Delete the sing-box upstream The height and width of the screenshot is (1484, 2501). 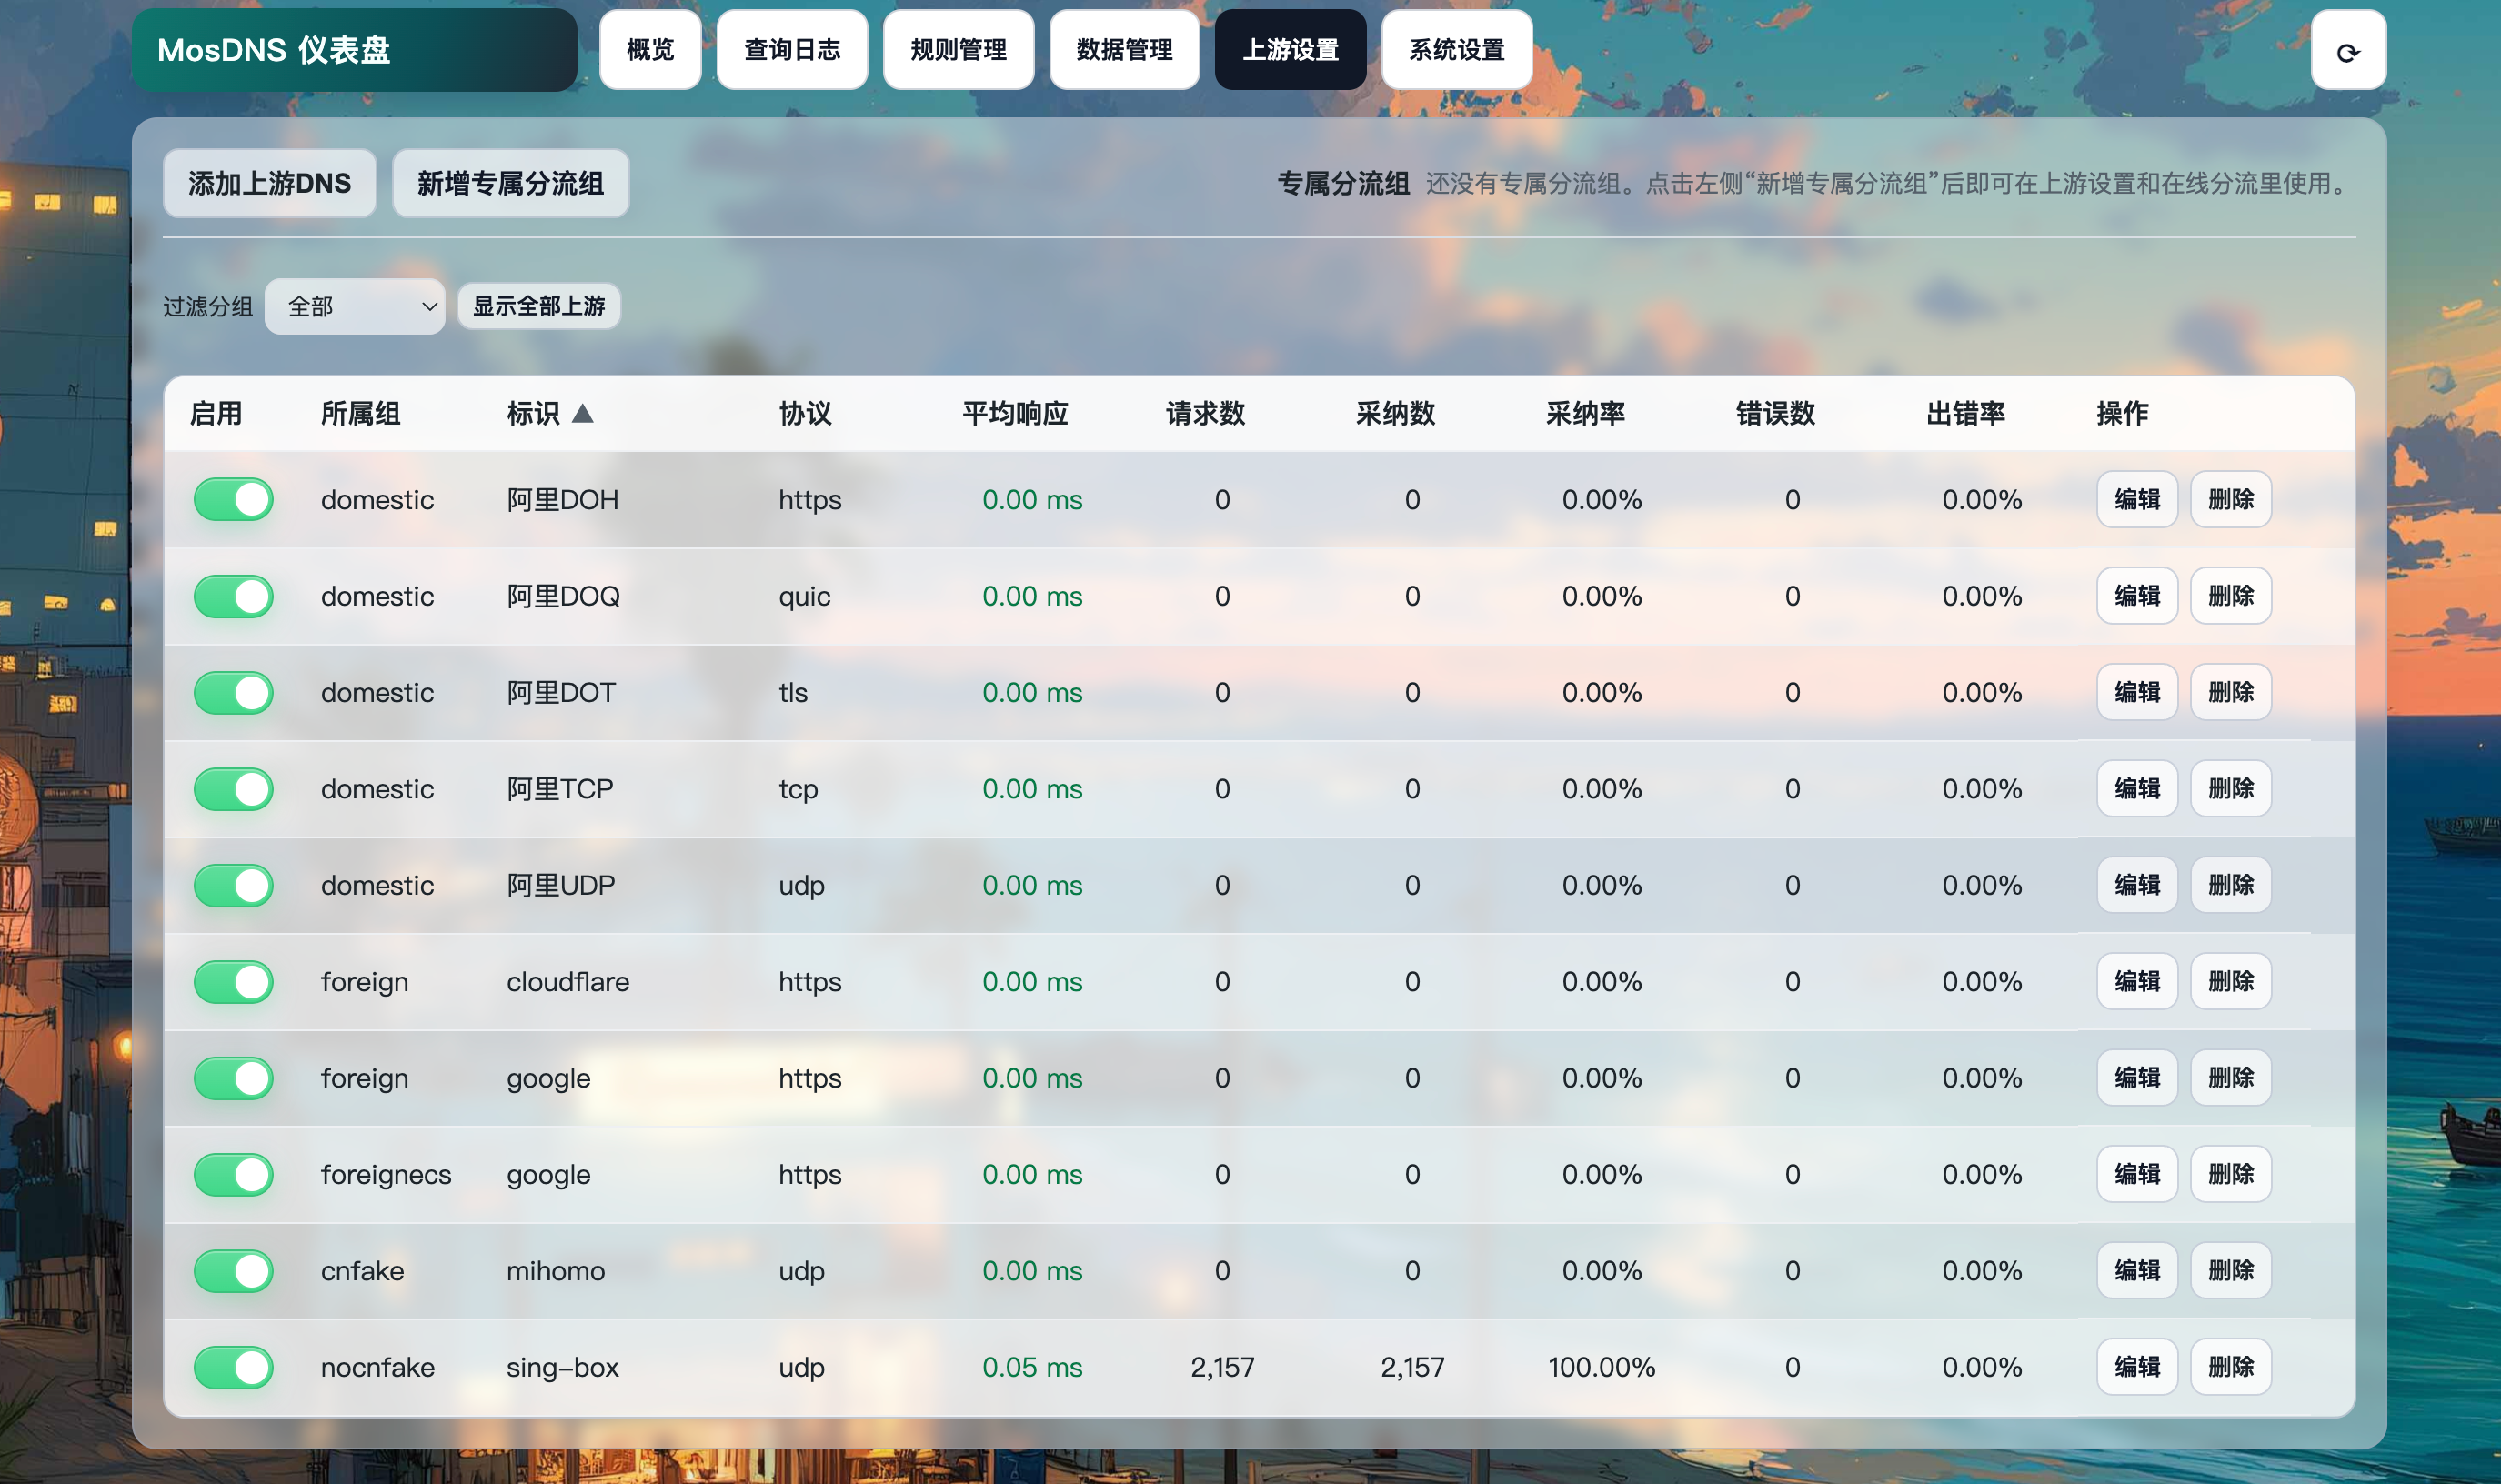click(2230, 1367)
